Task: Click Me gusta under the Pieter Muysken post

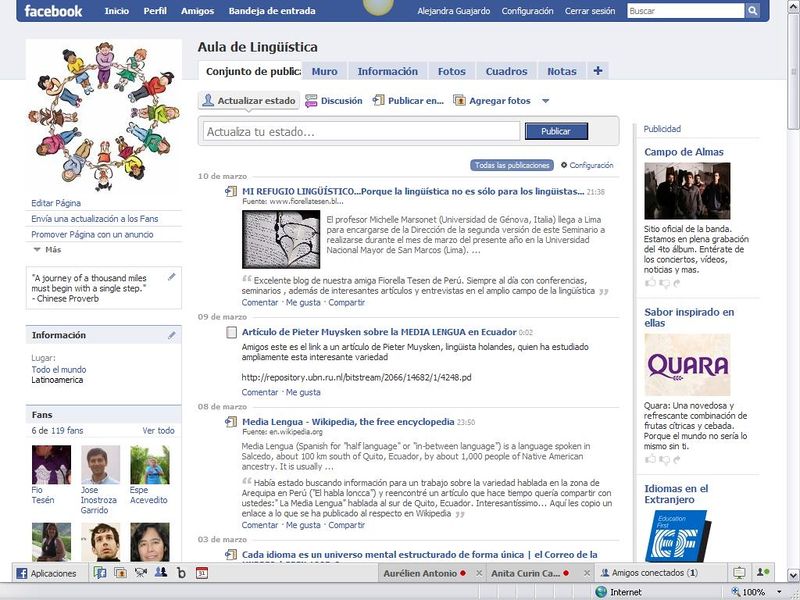Action: [303, 392]
